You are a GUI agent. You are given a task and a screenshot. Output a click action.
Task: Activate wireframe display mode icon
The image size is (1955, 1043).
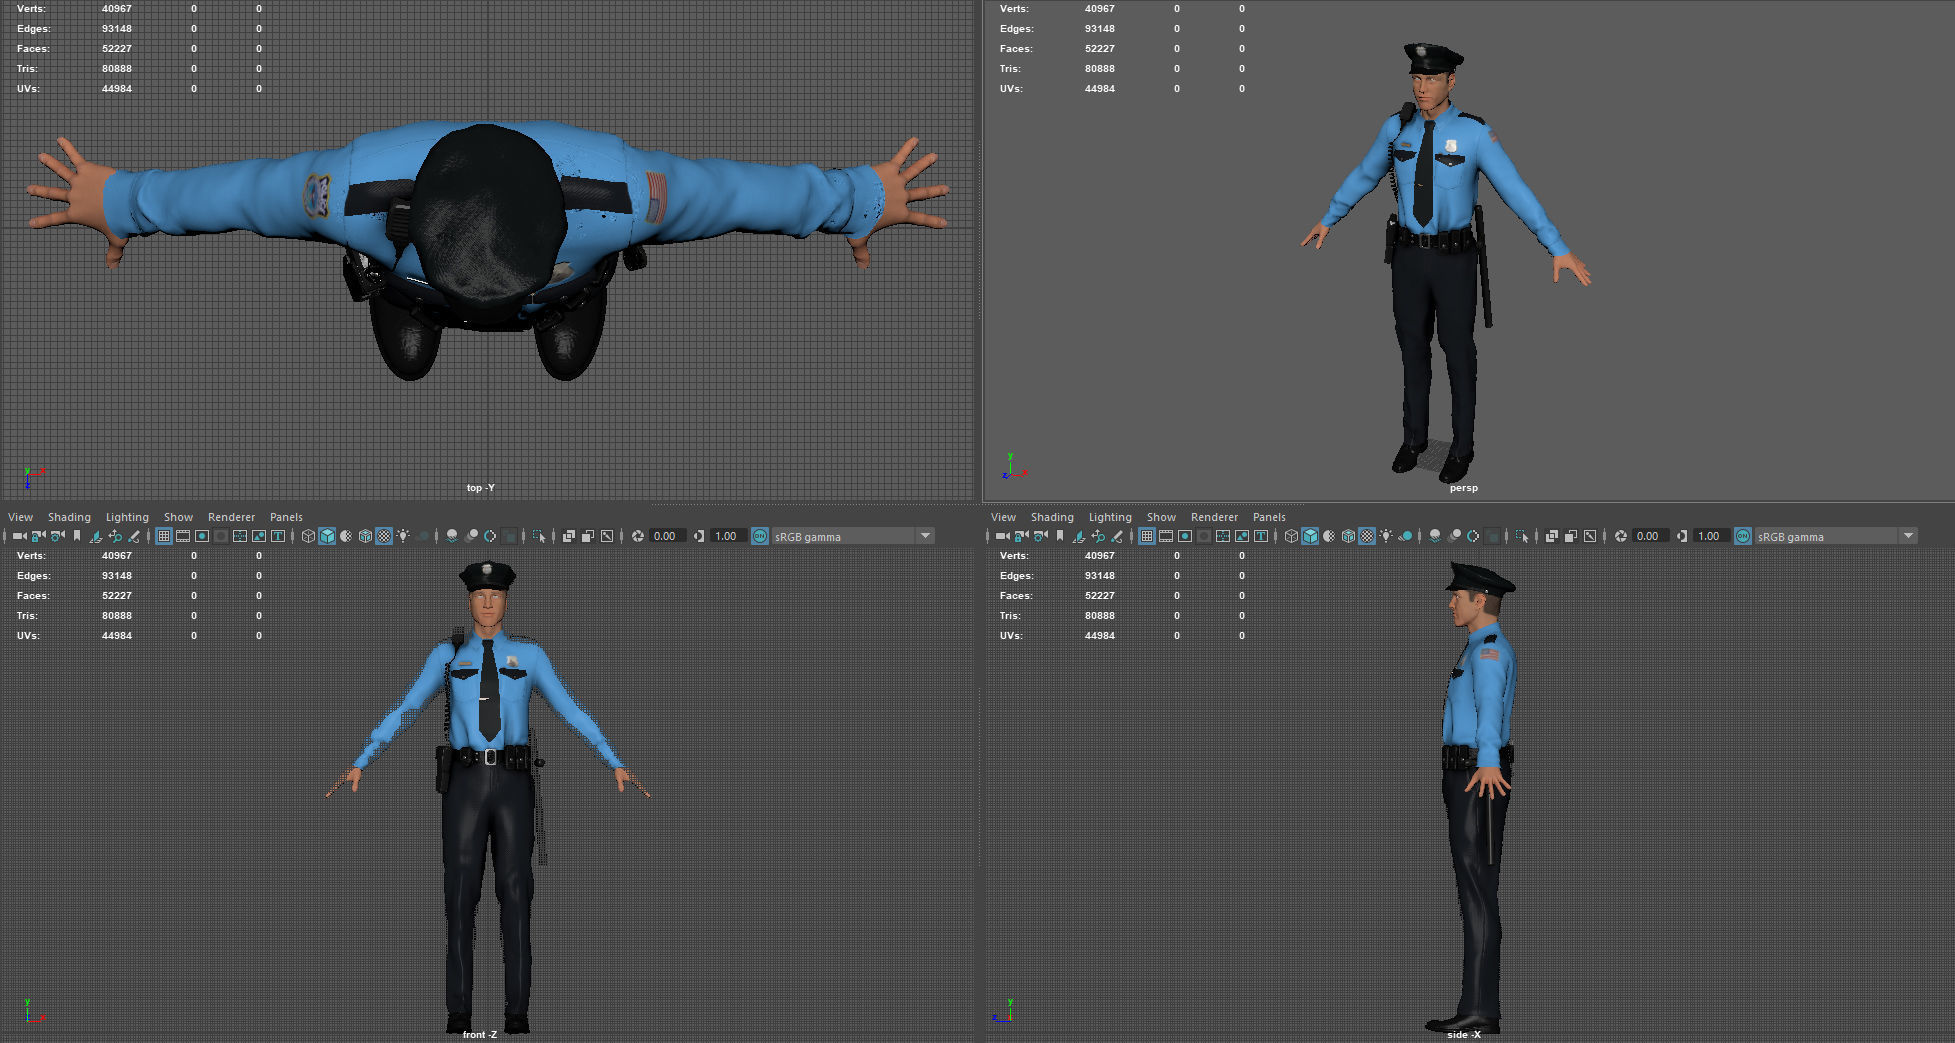click(307, 536)
